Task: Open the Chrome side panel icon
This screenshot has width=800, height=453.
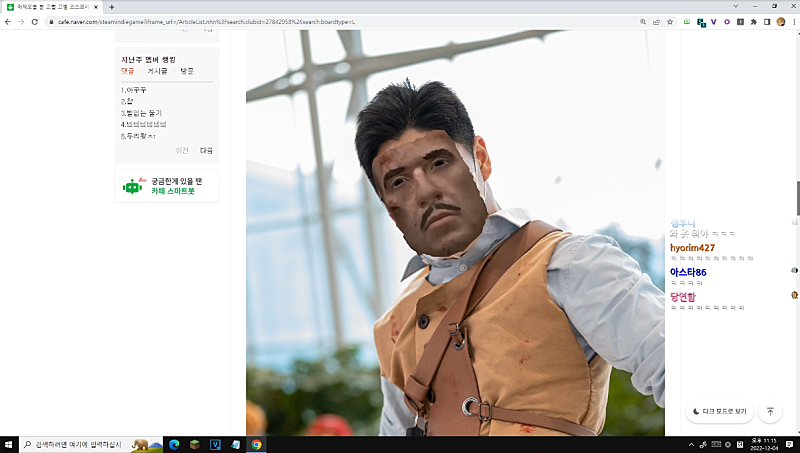Action: click(x=766, y=21)
